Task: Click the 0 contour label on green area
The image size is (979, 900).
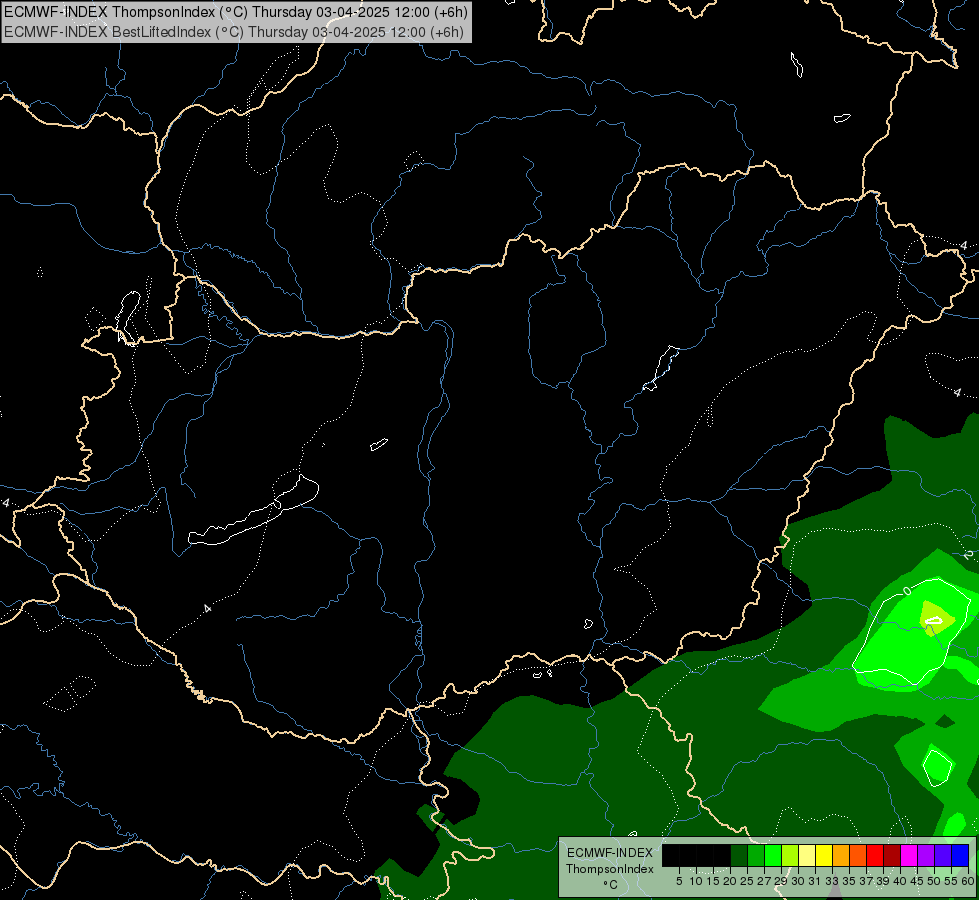Action: pyautogui.click(x=907, y=590)
